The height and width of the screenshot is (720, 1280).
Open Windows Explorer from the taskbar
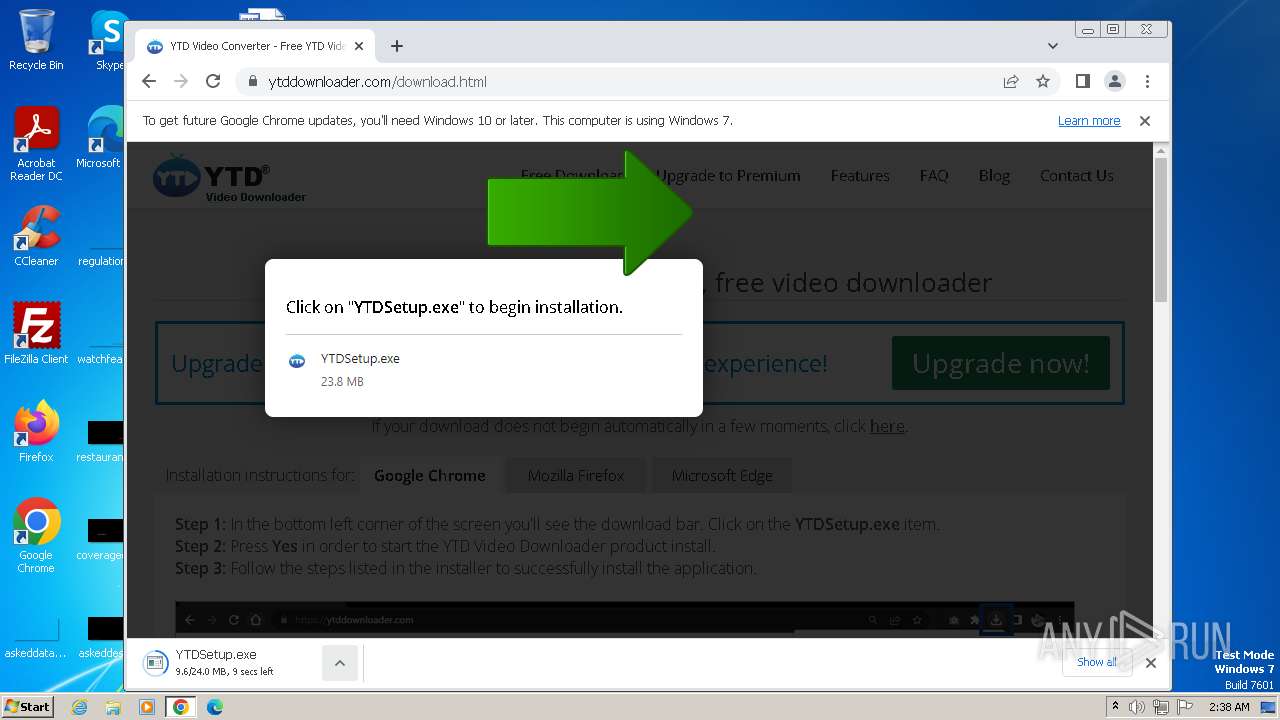113,707
